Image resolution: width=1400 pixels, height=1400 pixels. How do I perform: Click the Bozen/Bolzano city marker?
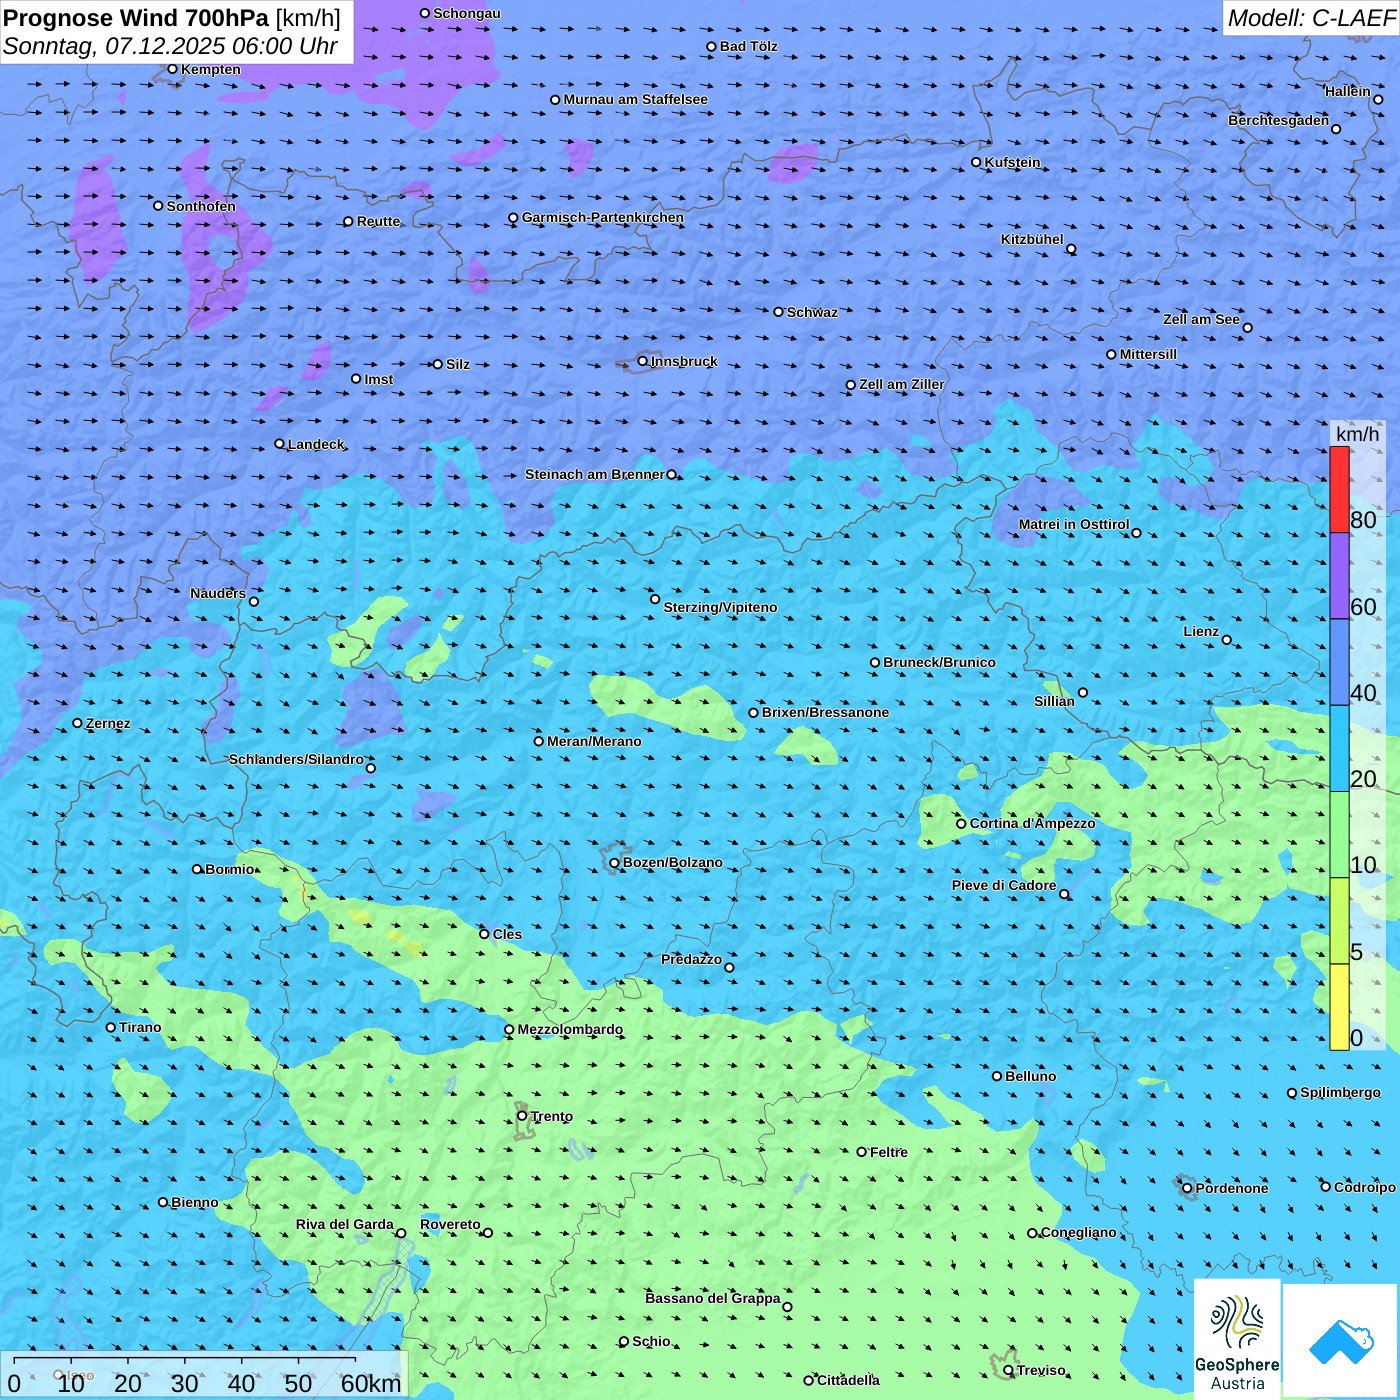point(615,863)
